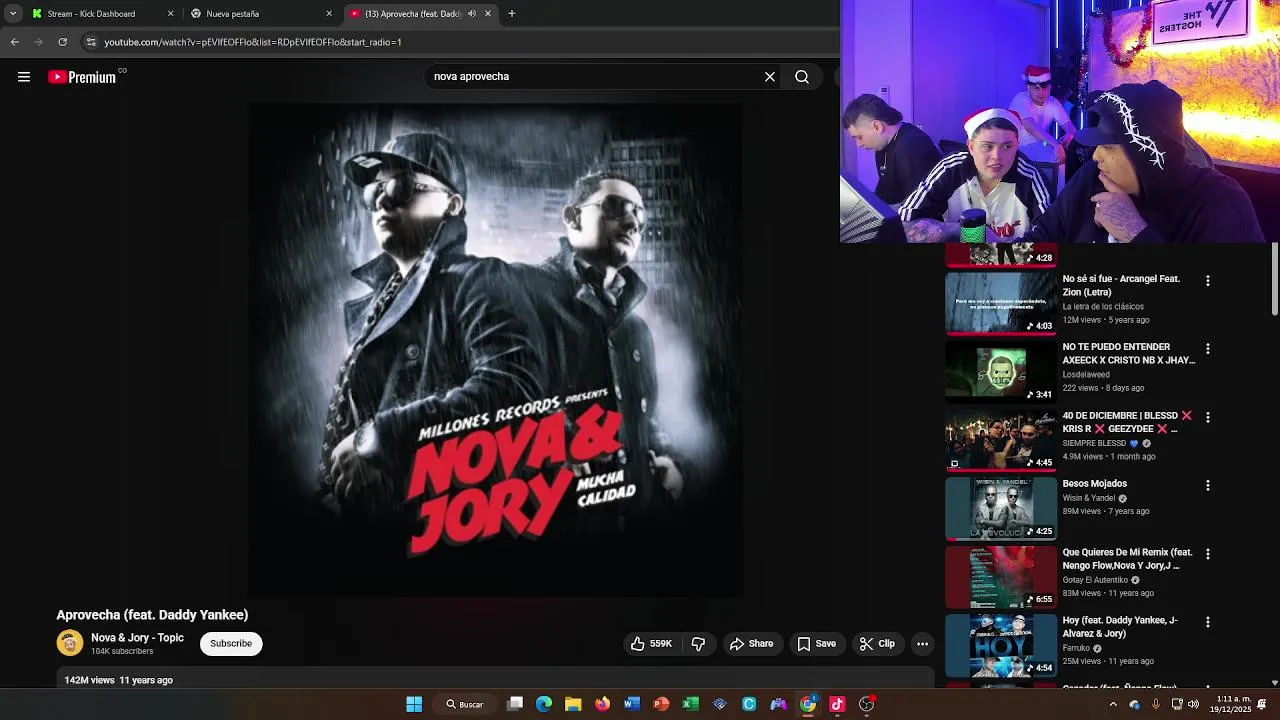Play 'NO TE PUEDO ENTENDER' thumbnail
1280x720 pixels.
[x=1001, y=371]
